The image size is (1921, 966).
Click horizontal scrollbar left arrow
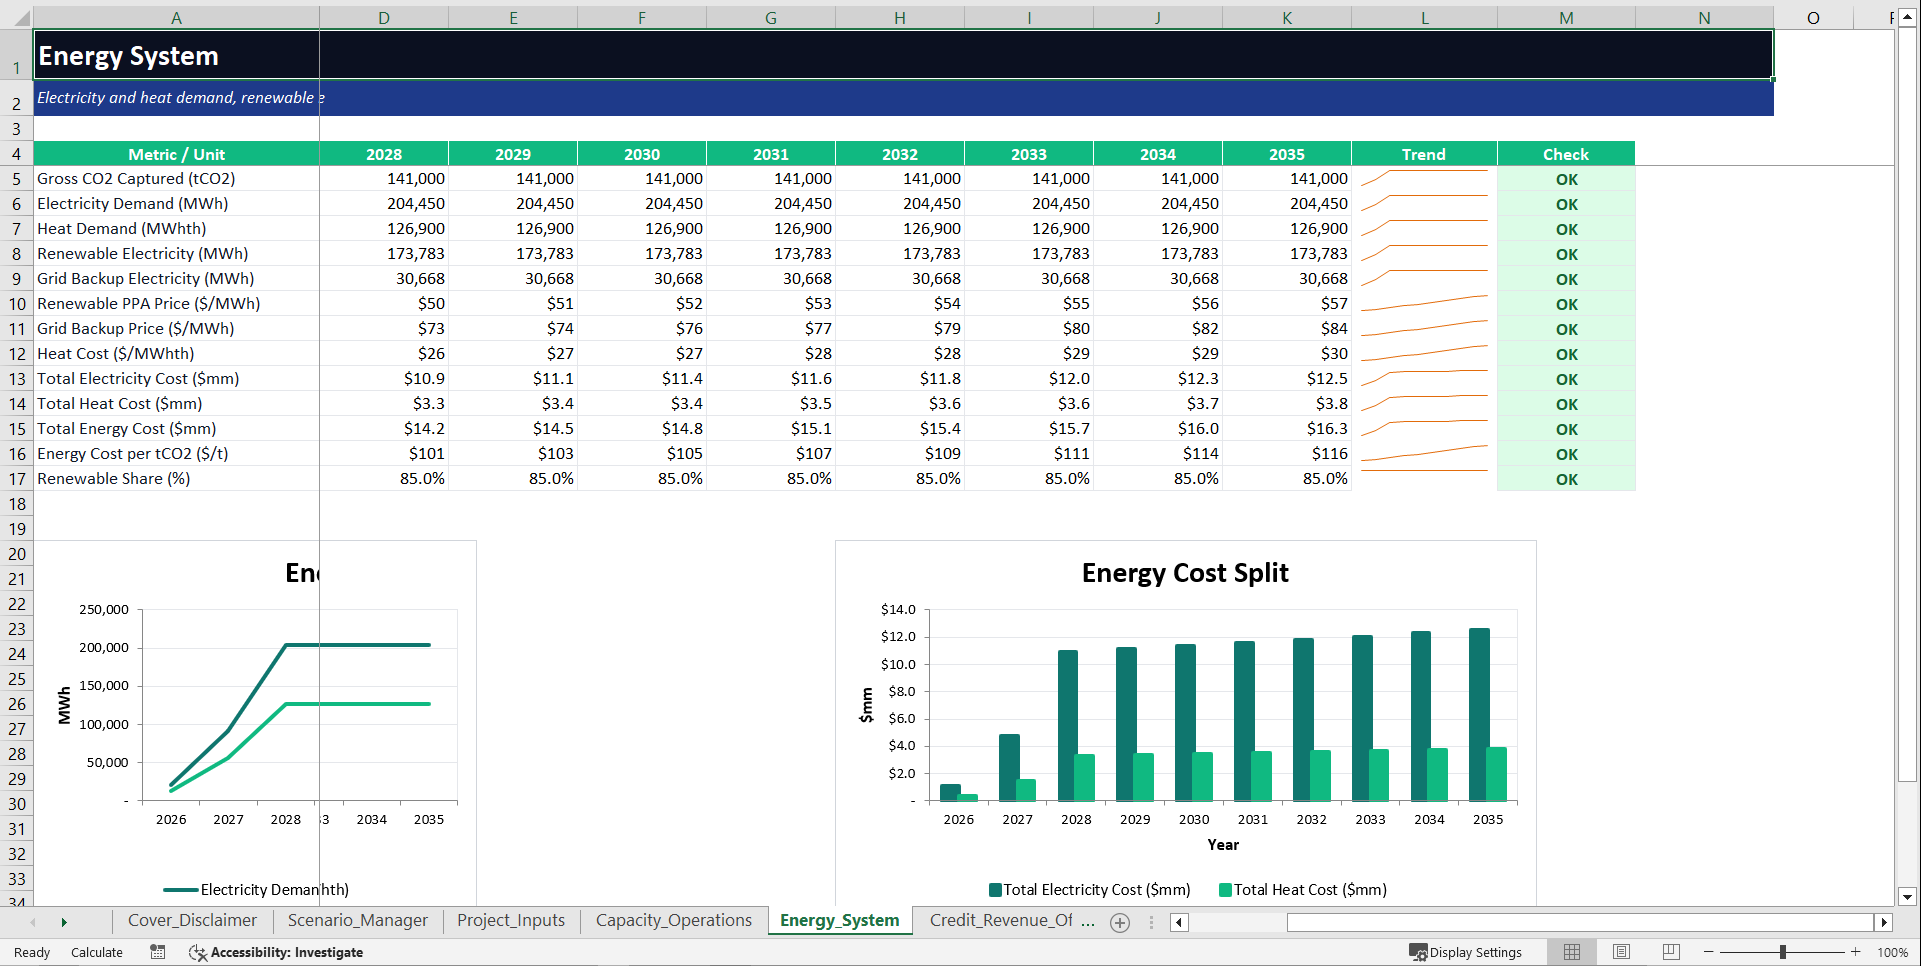pos(1179,922)
